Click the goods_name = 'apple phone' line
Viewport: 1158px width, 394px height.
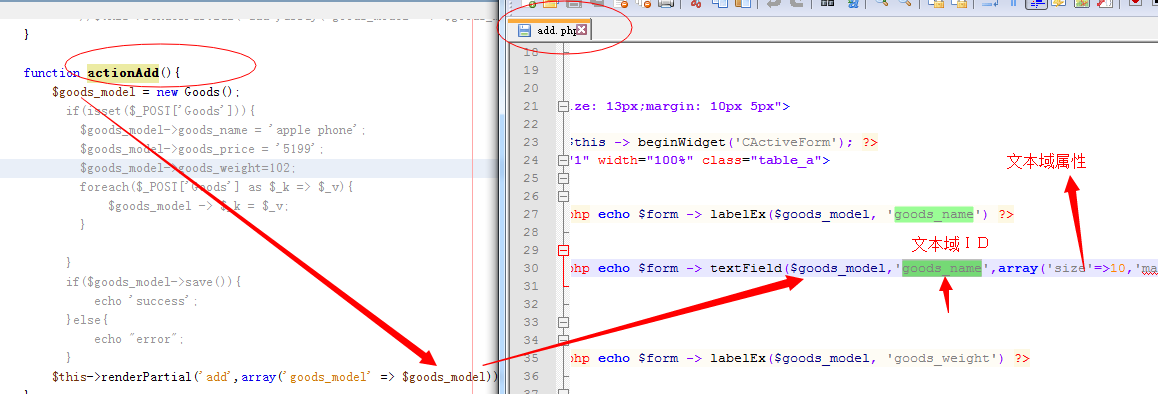(223, 130)
